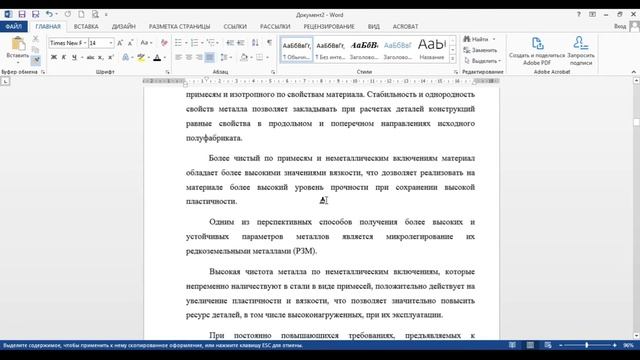Open the font name dropdown
This screenshot has width=640, height=360.
click(85, 43)
